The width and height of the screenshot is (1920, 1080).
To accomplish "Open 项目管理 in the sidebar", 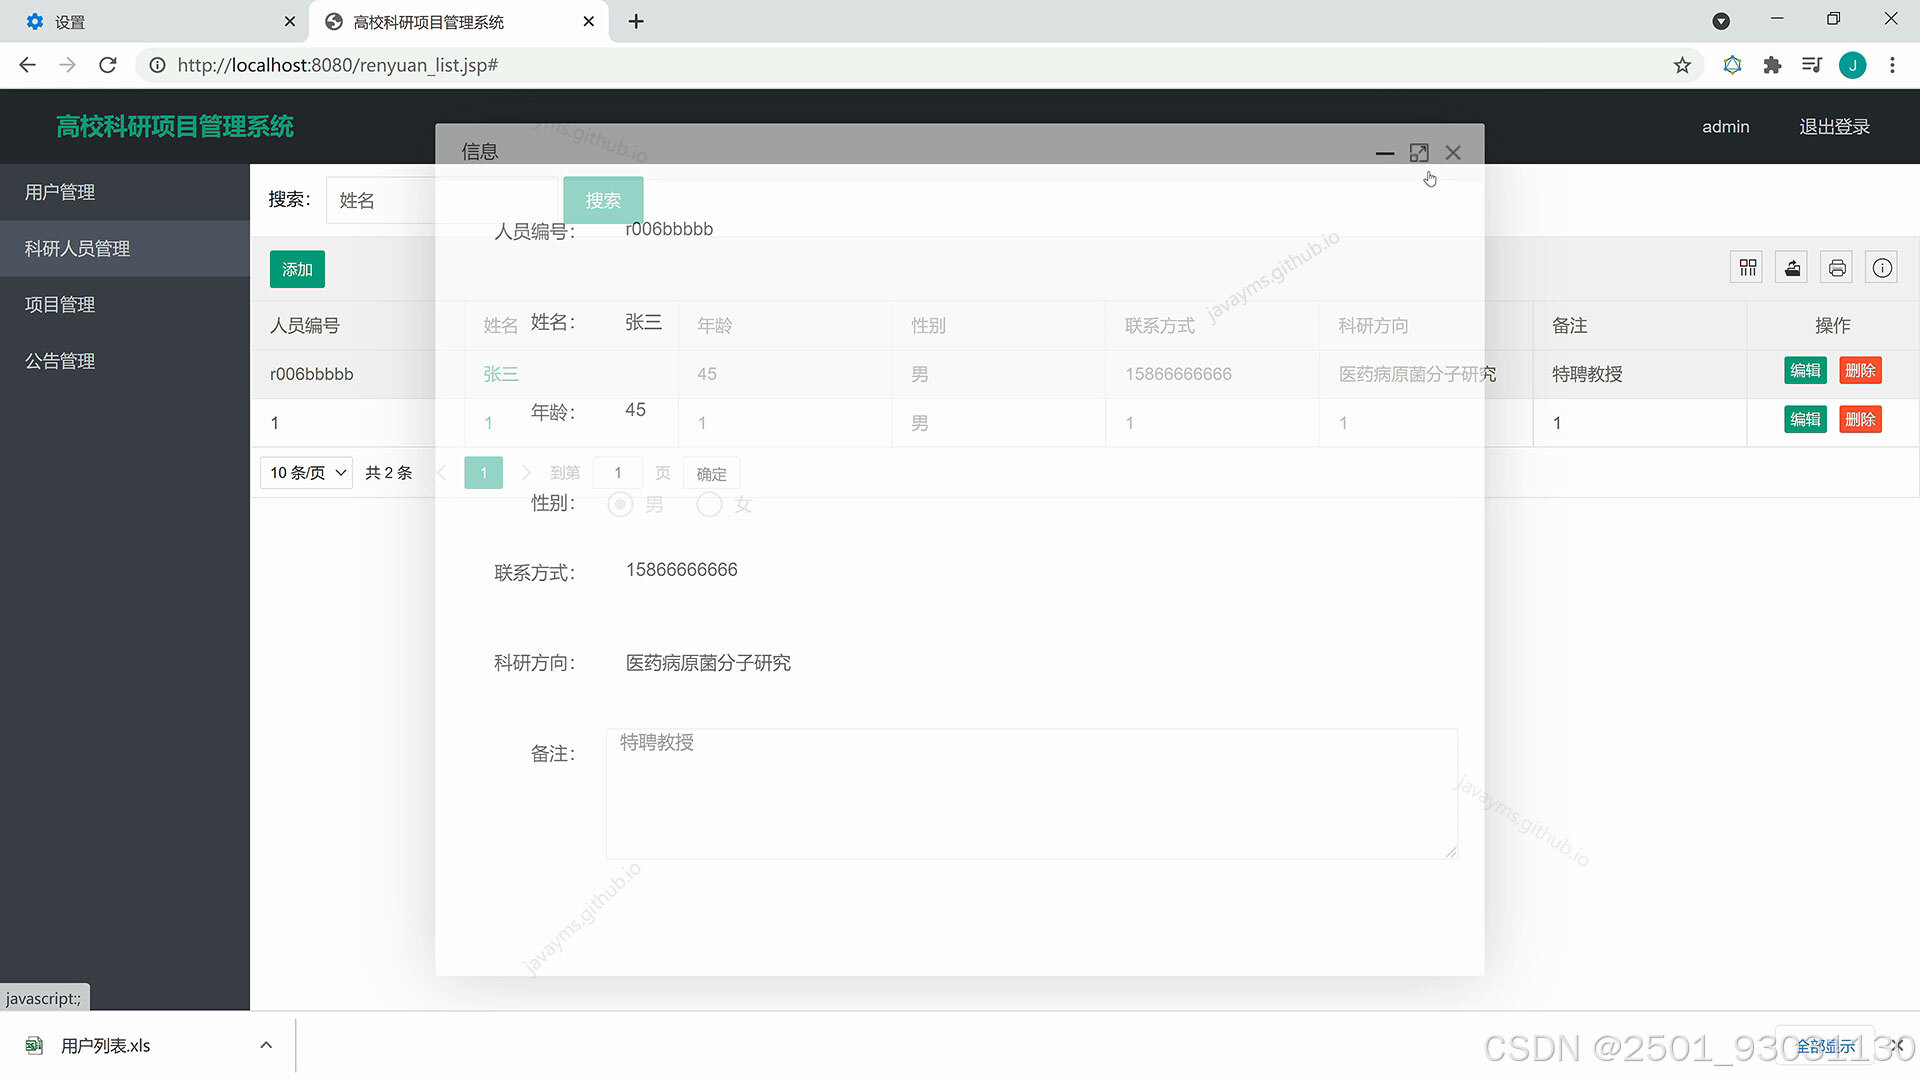I will click(125, 304).
